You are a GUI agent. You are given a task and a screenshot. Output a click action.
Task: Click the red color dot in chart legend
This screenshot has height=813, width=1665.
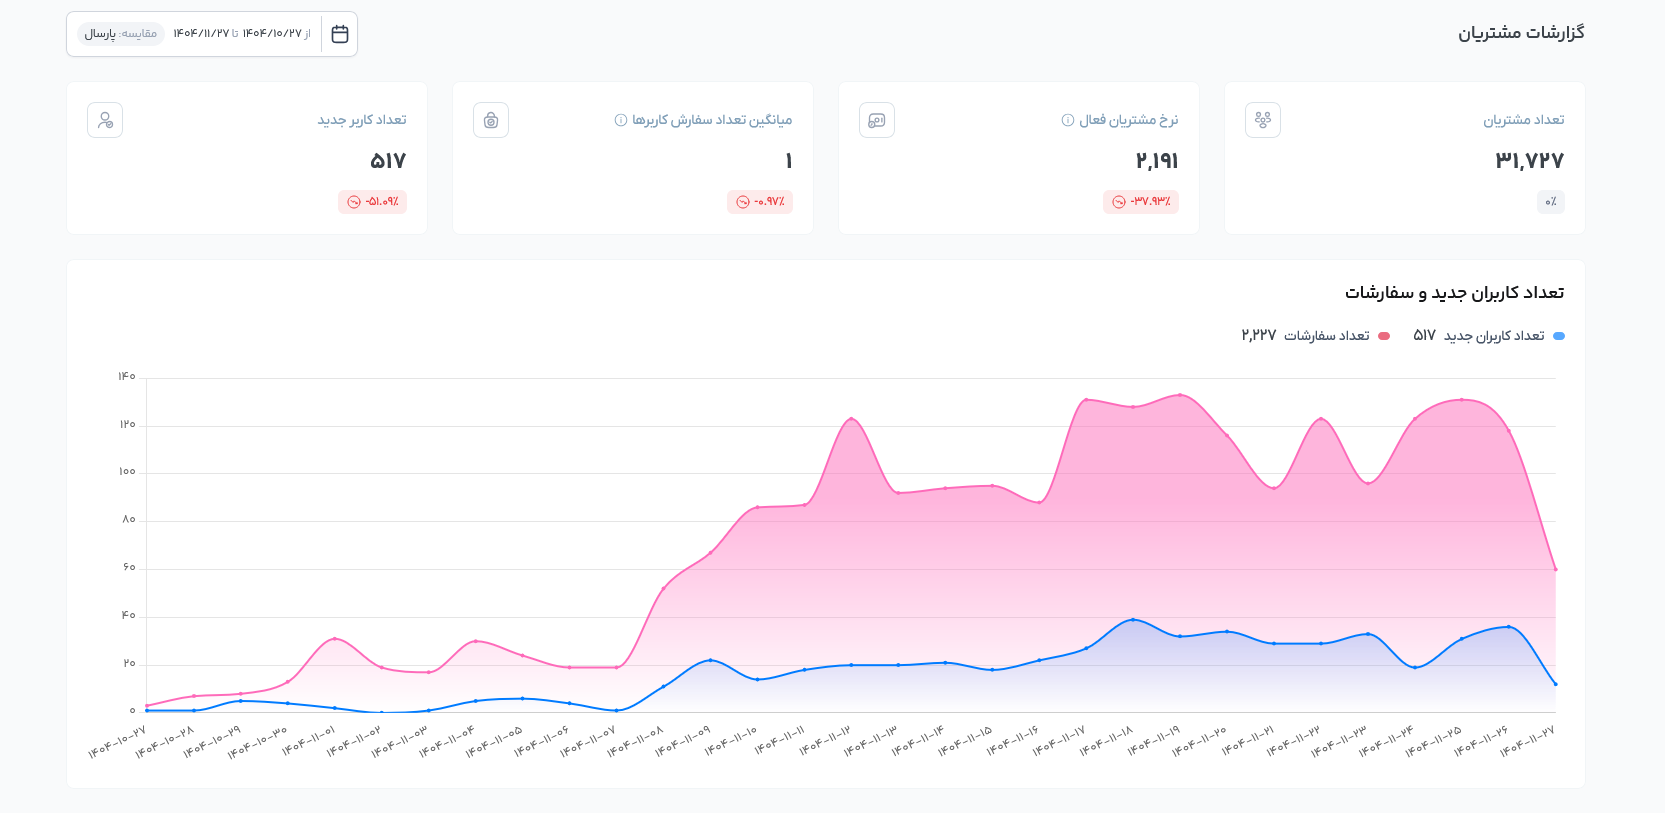1384,336
